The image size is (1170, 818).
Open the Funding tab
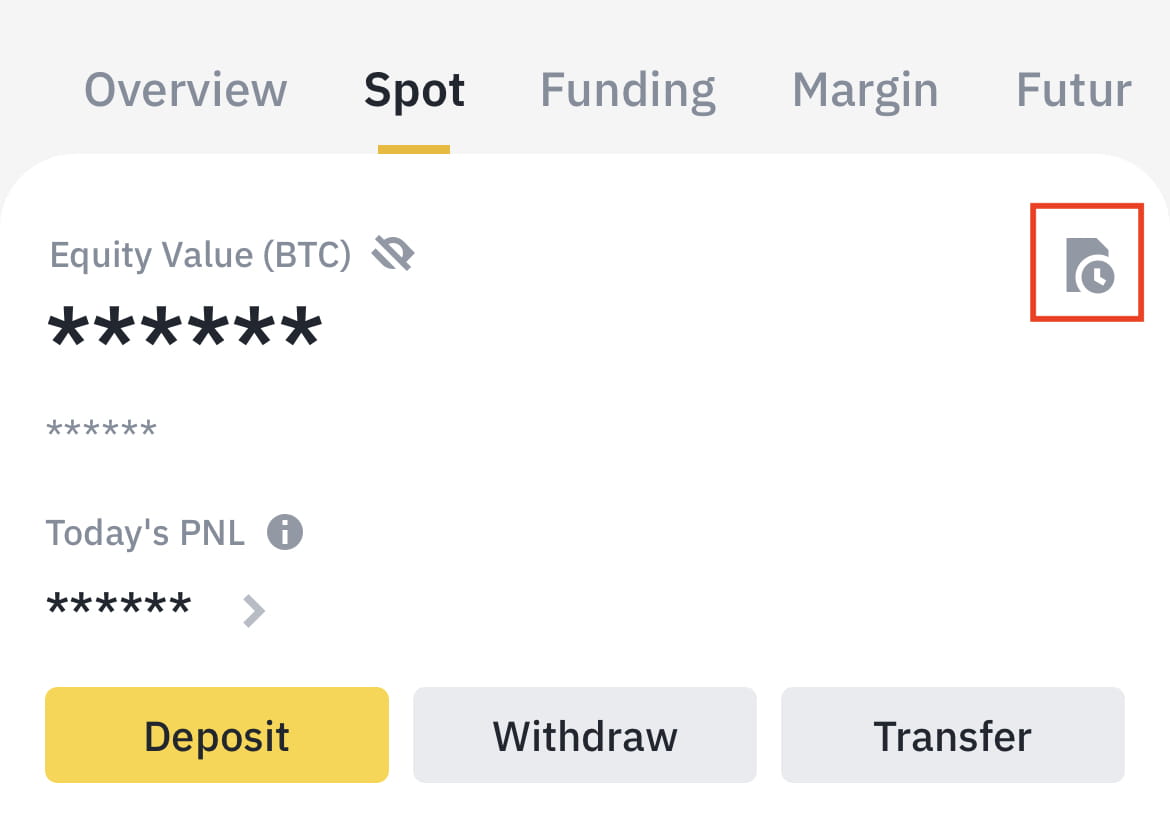(627, 90)
